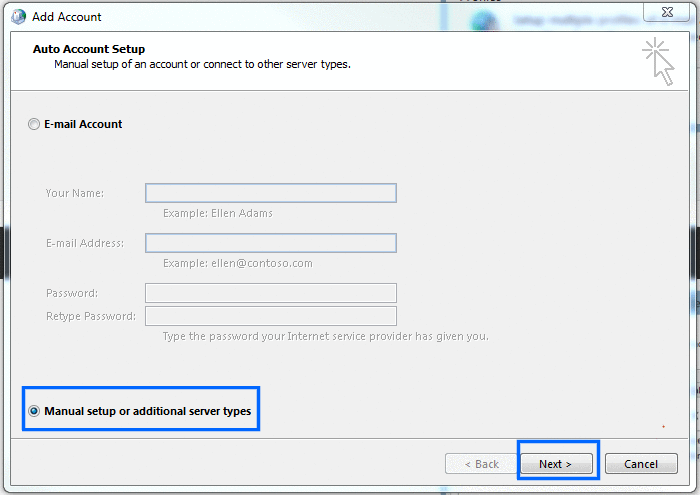Cancel the Add Account dialog
Screen dimensions: 700x495
tap(641, 464)
